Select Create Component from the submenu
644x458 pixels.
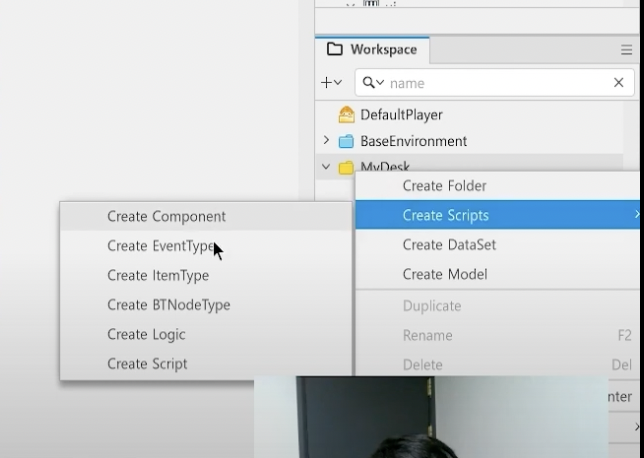pyautogui.click(x=206, y=216)
